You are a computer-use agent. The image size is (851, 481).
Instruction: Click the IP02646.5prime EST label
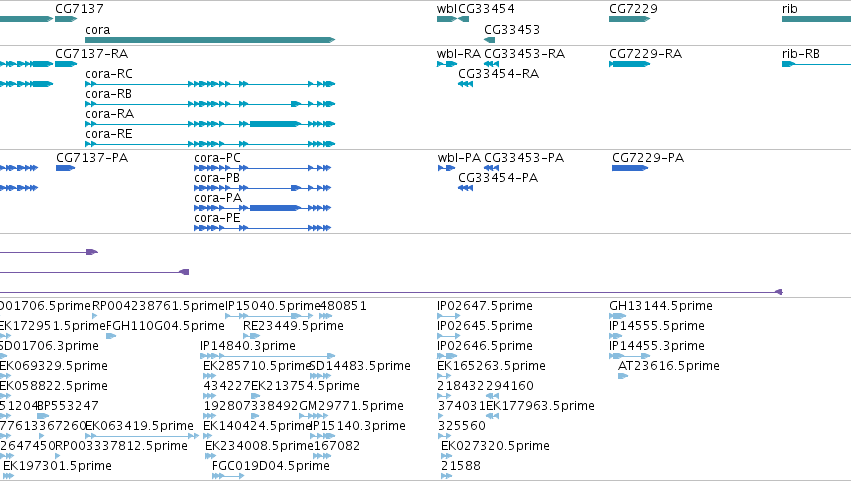[485, 346]
